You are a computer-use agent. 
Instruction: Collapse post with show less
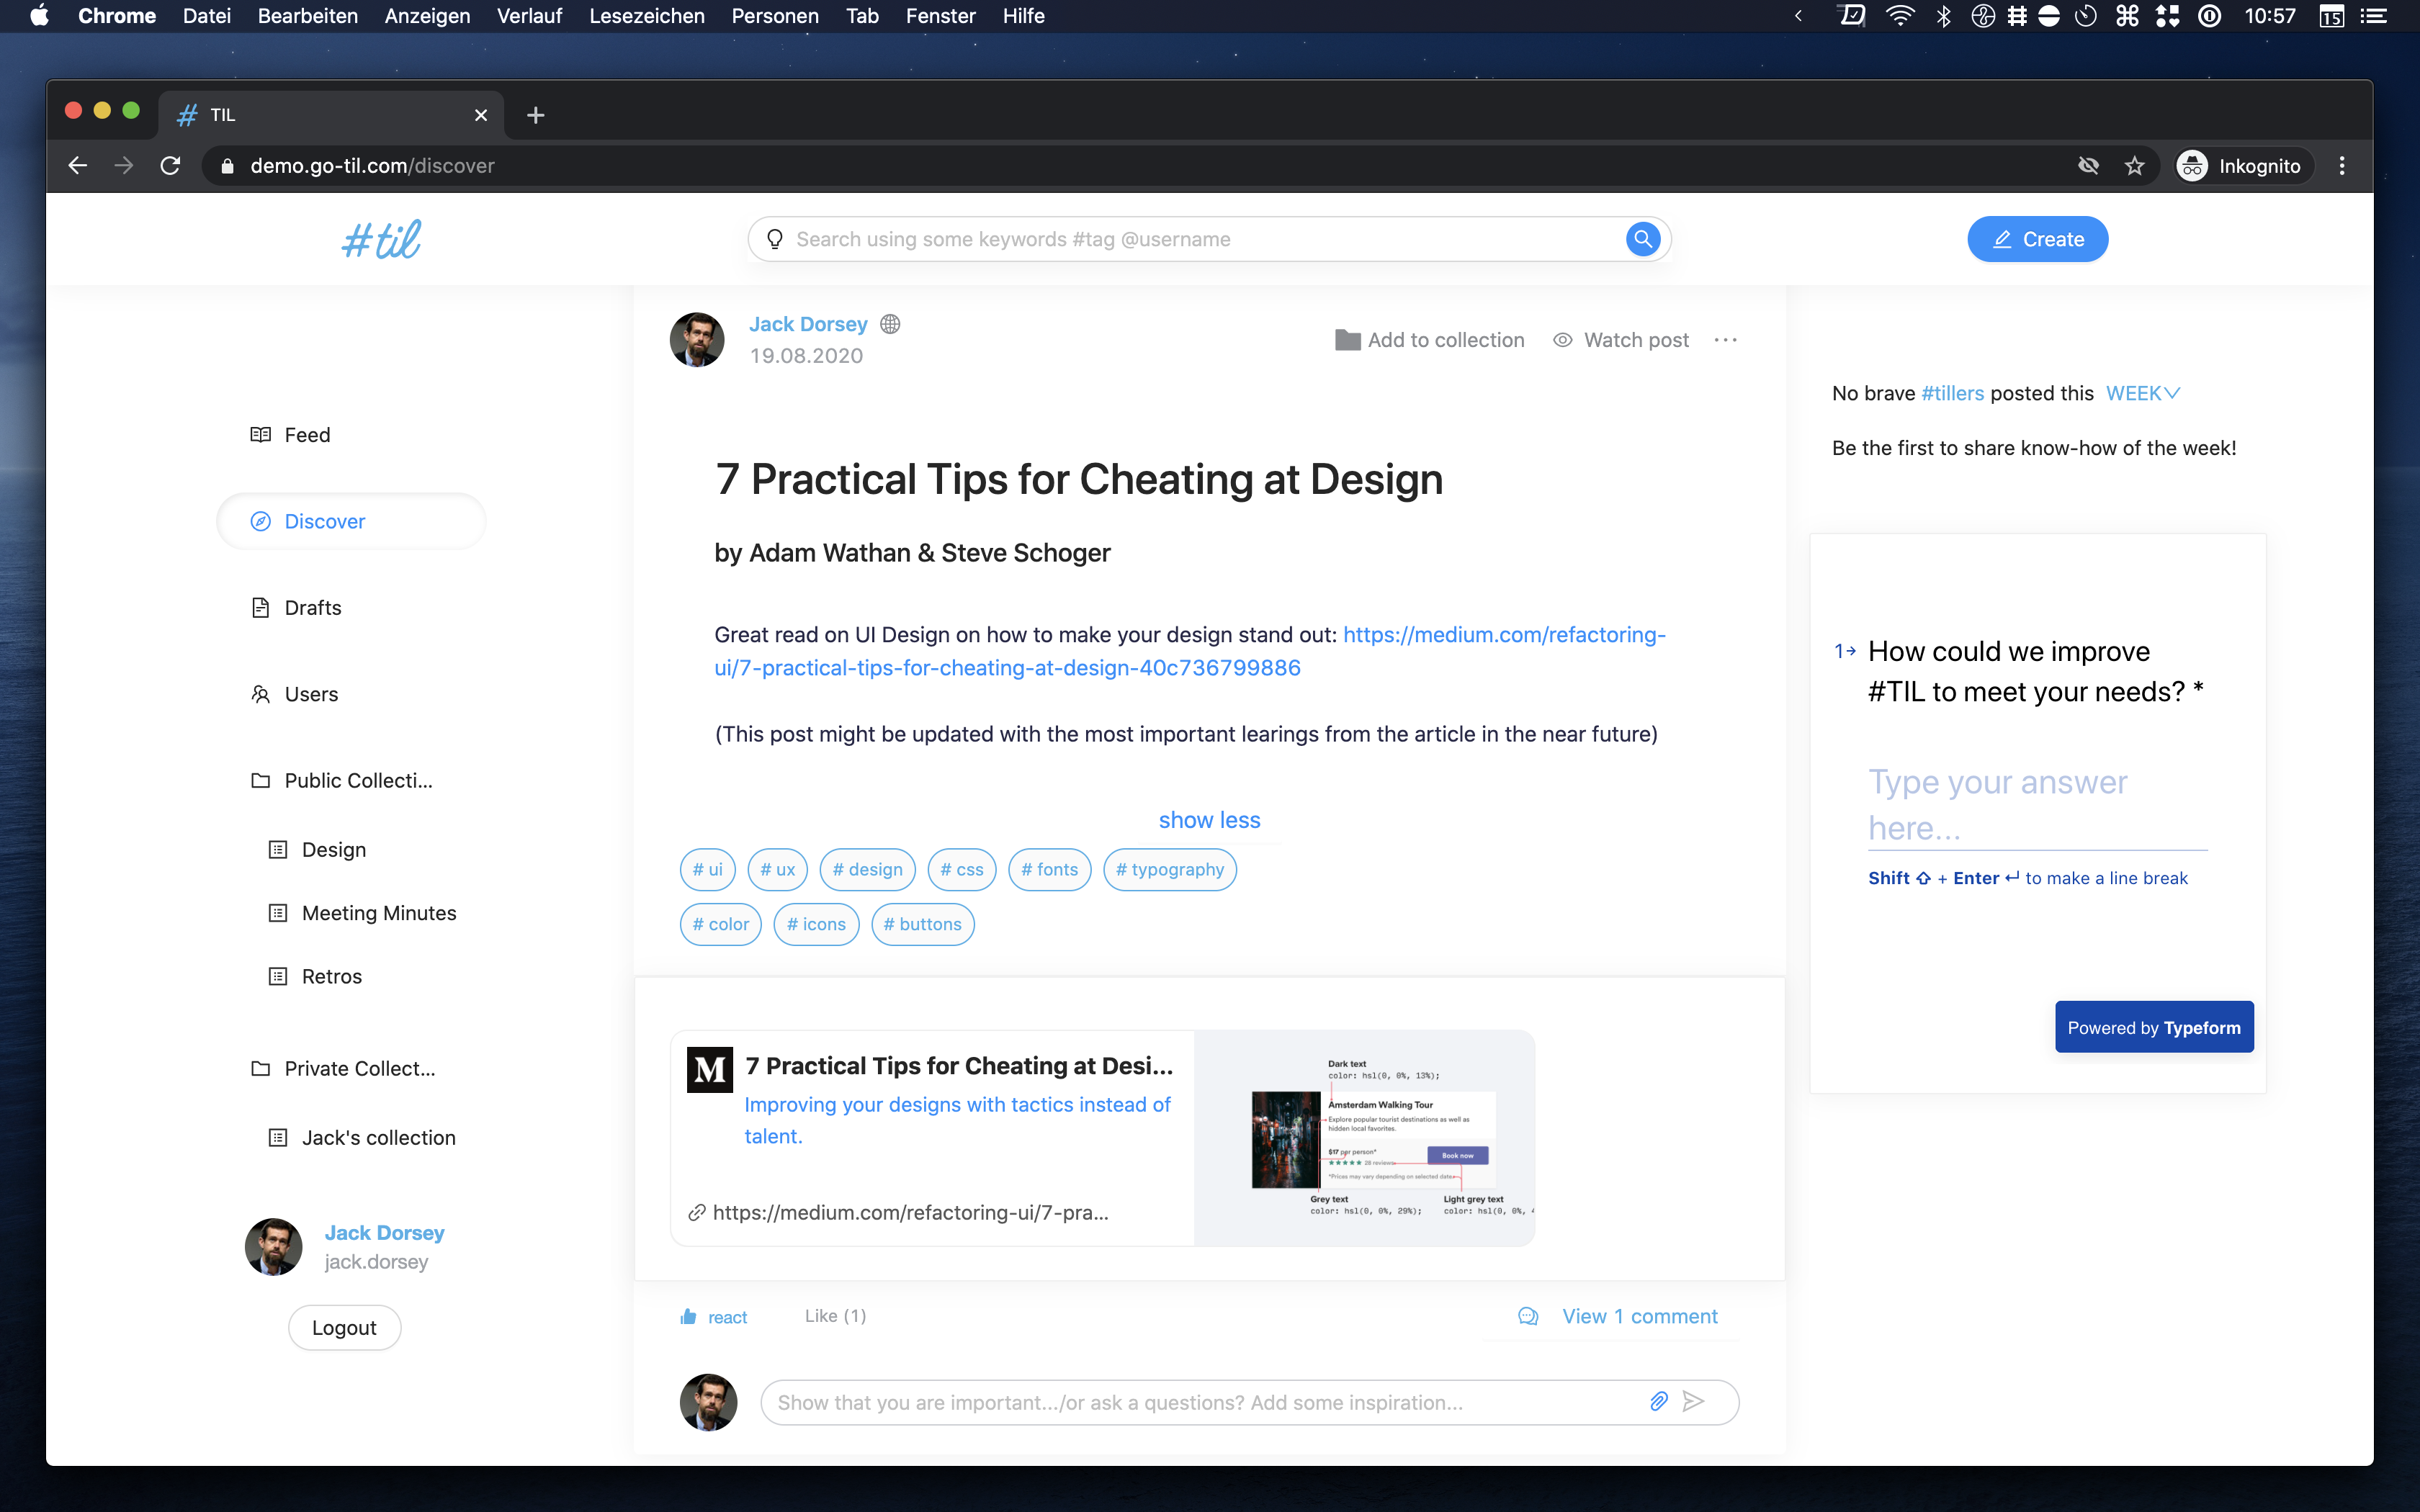[x=1209, y=820]
